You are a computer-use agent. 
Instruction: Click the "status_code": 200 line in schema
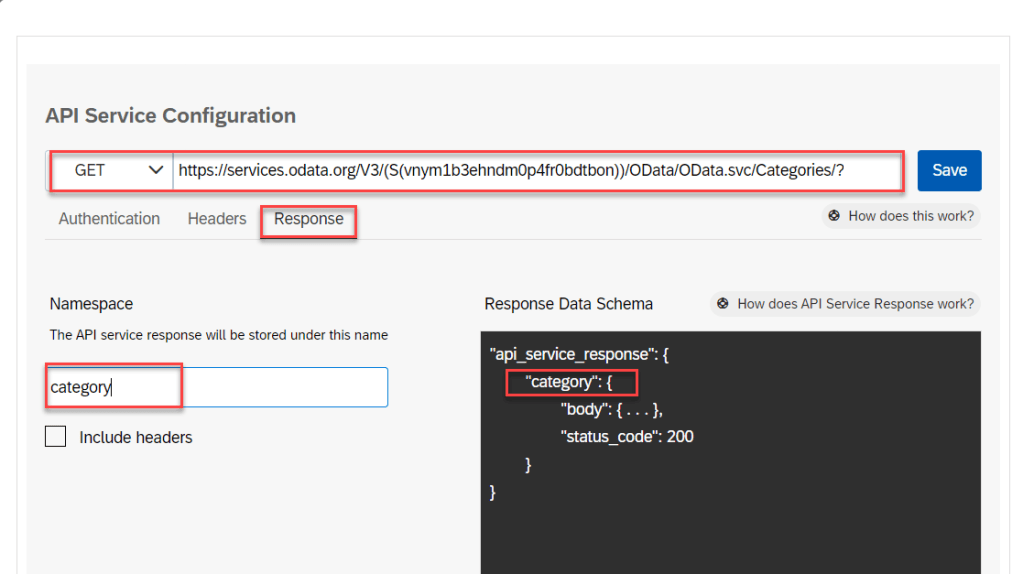[x=627, y=436]
